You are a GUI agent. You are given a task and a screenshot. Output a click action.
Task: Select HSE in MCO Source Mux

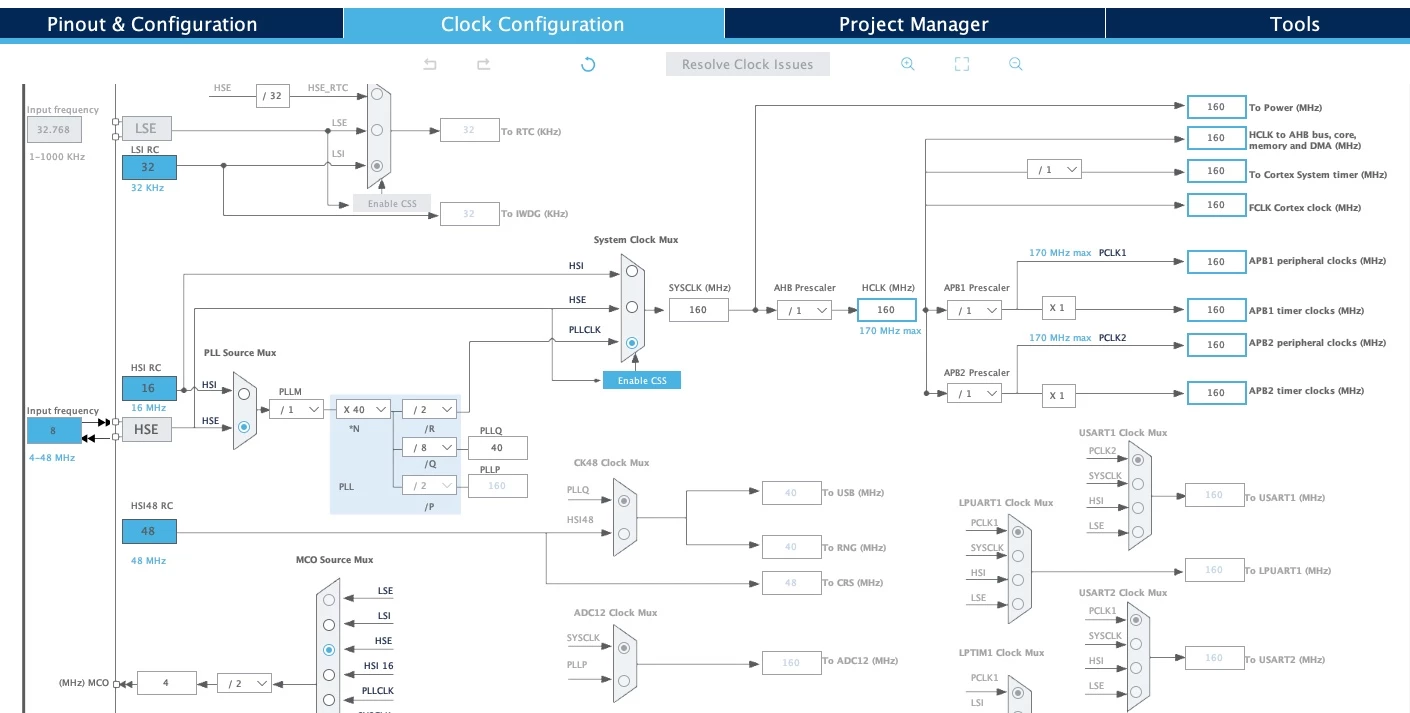(x=328, y=649)
